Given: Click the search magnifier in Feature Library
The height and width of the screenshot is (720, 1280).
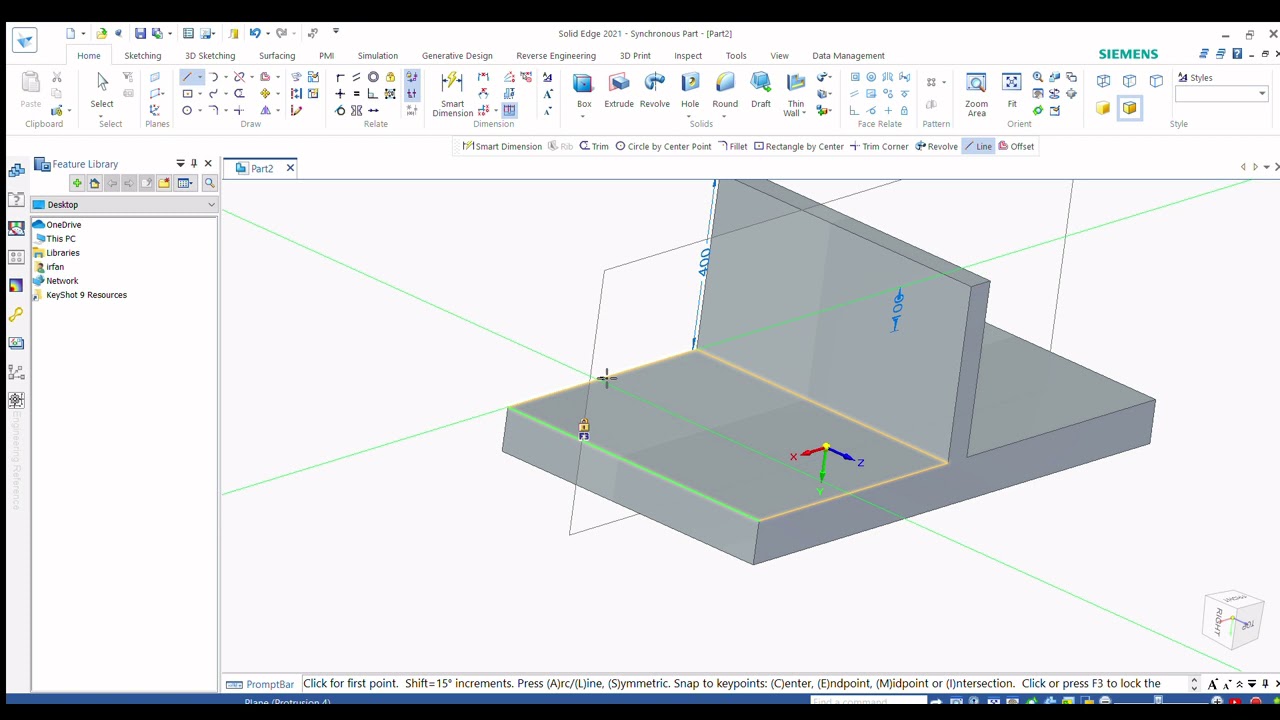Looking at the screenshot, I should click(x=210, y=183).
